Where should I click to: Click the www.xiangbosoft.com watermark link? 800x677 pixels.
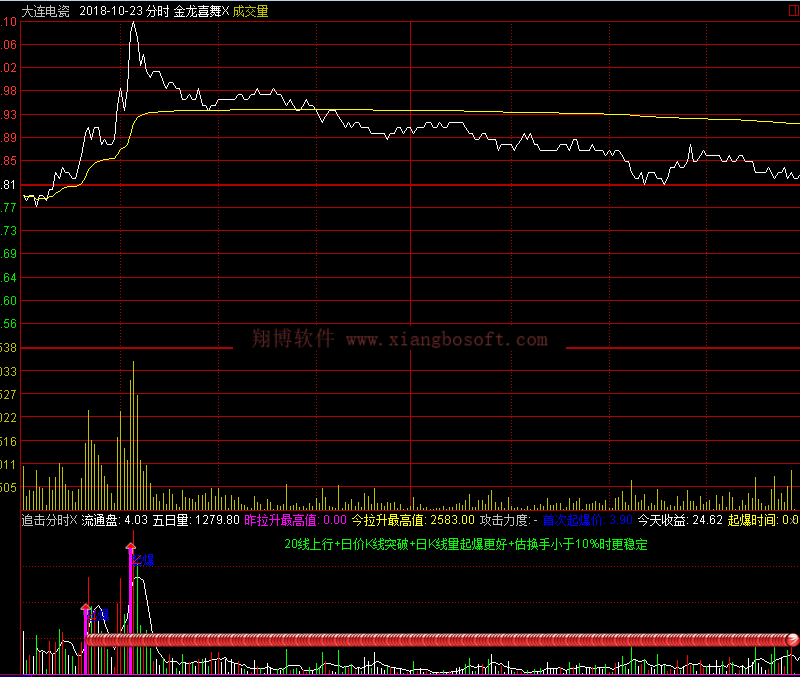[447, 340]
